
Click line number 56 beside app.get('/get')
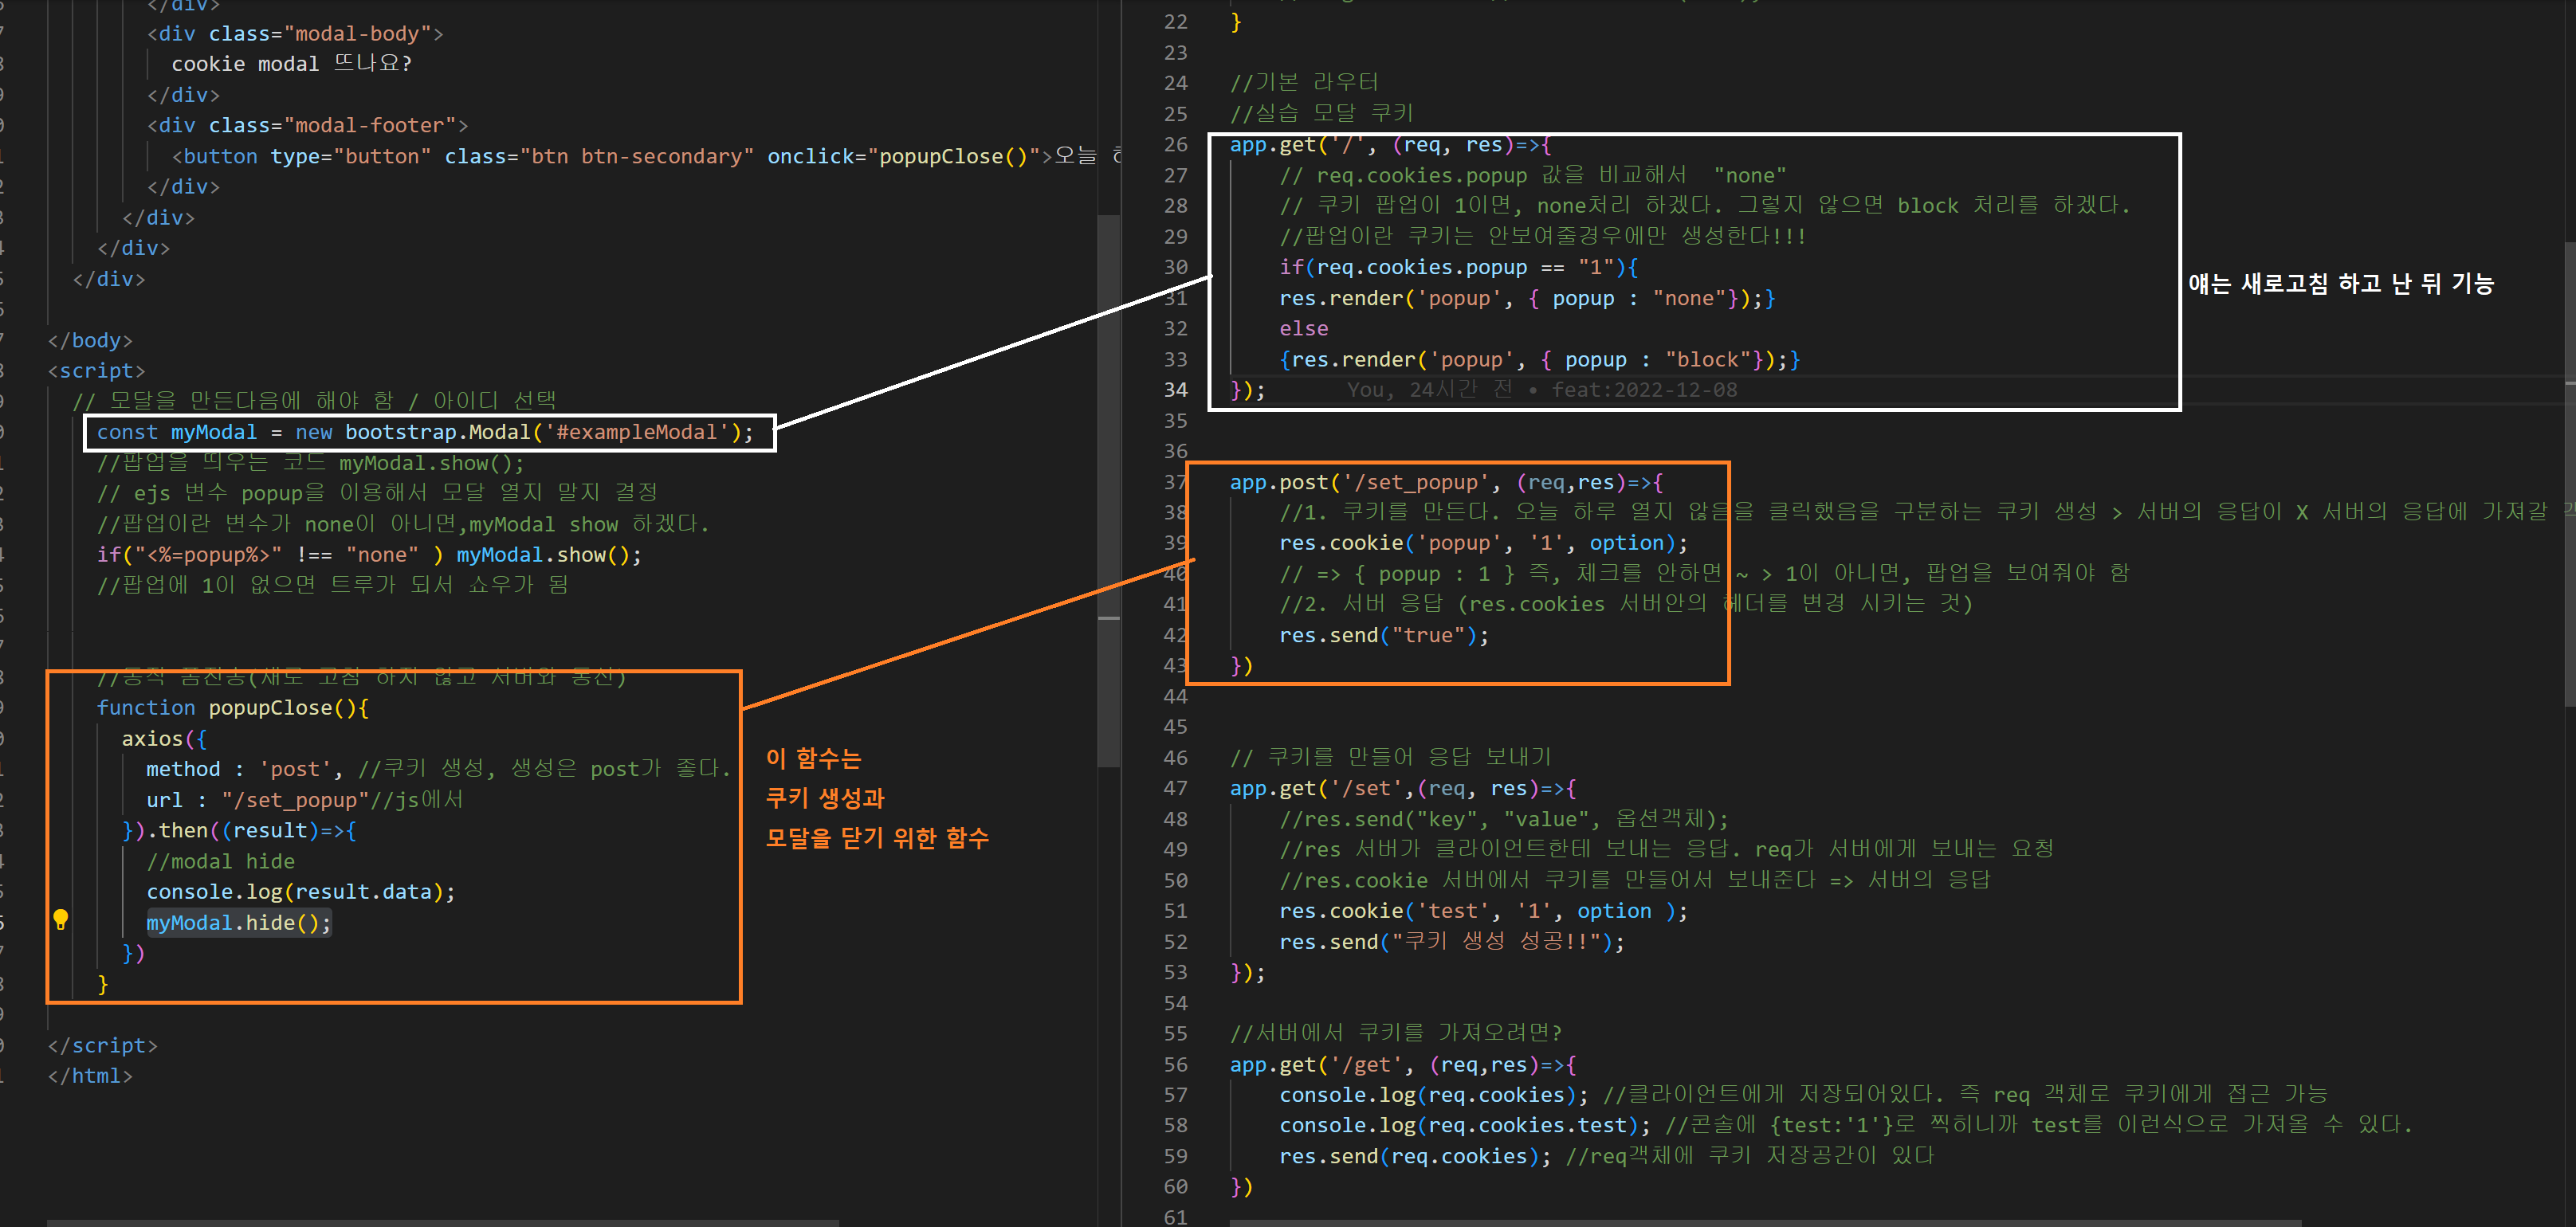(1175, 1064)
